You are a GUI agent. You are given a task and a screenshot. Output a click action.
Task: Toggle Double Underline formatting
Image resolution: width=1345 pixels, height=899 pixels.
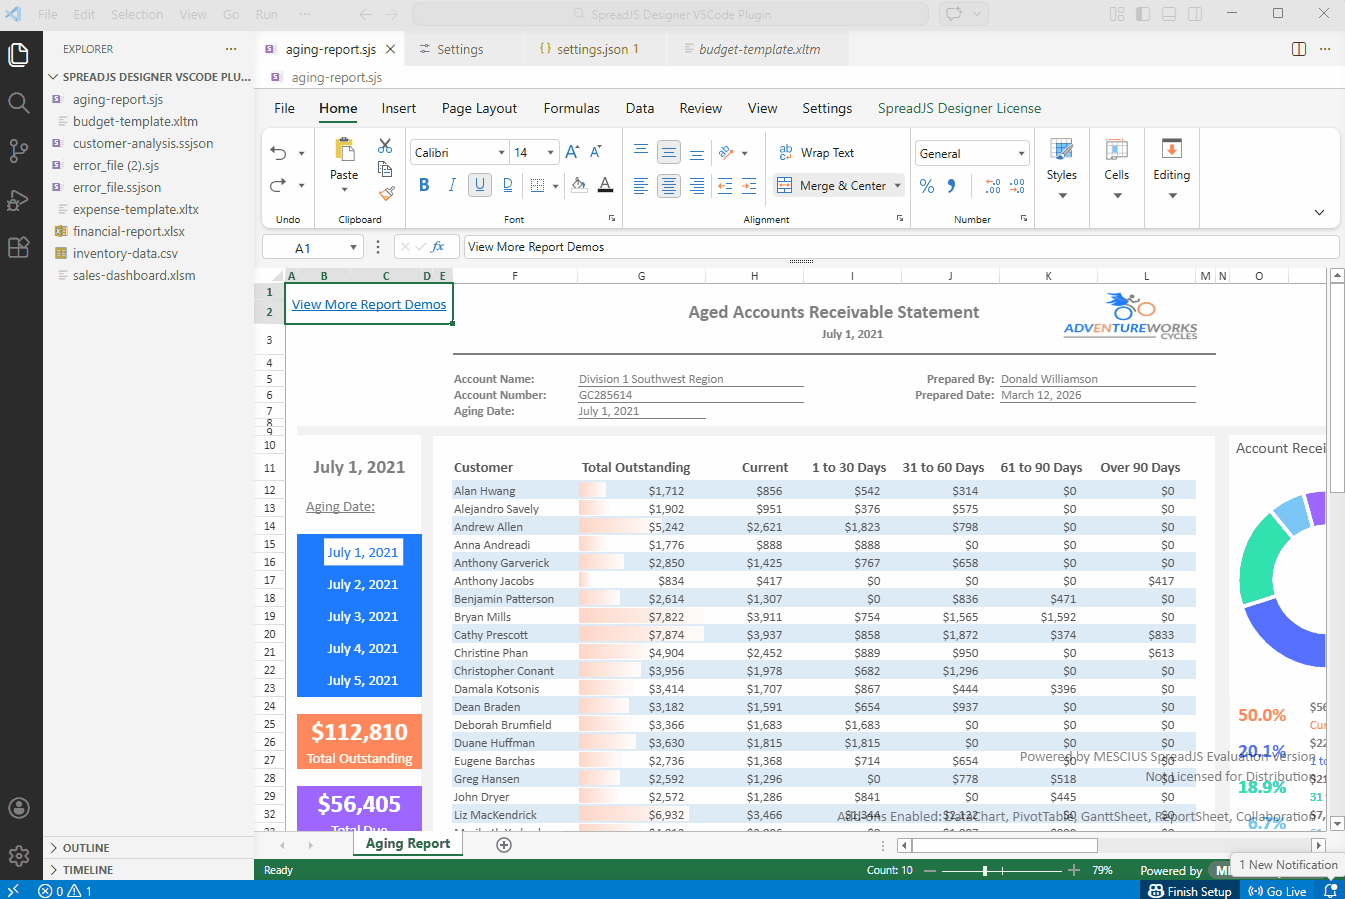pyautogui.click(x=508, y=185)
